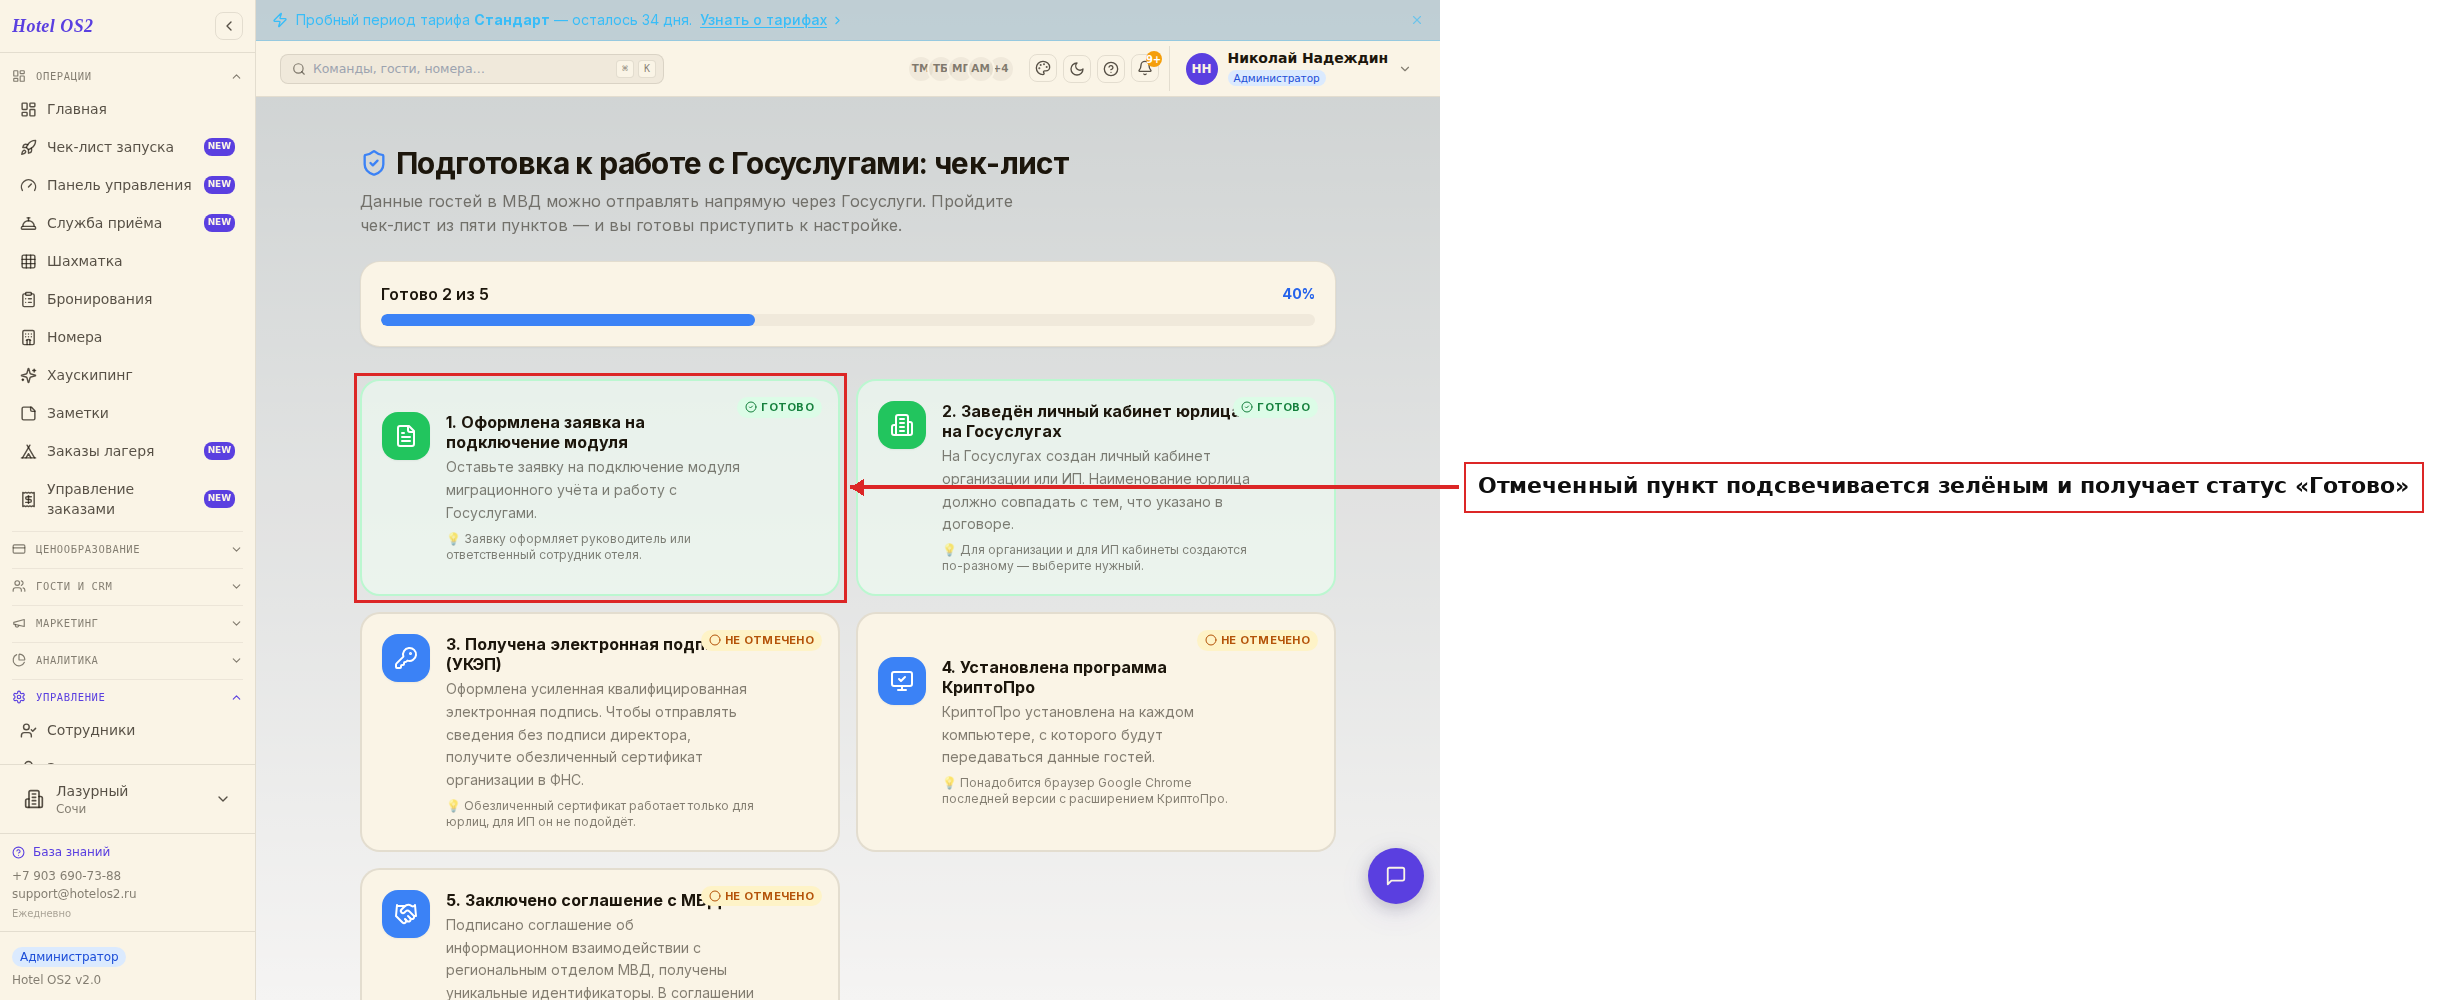This screenshot has height=1000, width=2447.
Task: Toggle dark mode with the moon icon
Action: [x=1077, y=69]
